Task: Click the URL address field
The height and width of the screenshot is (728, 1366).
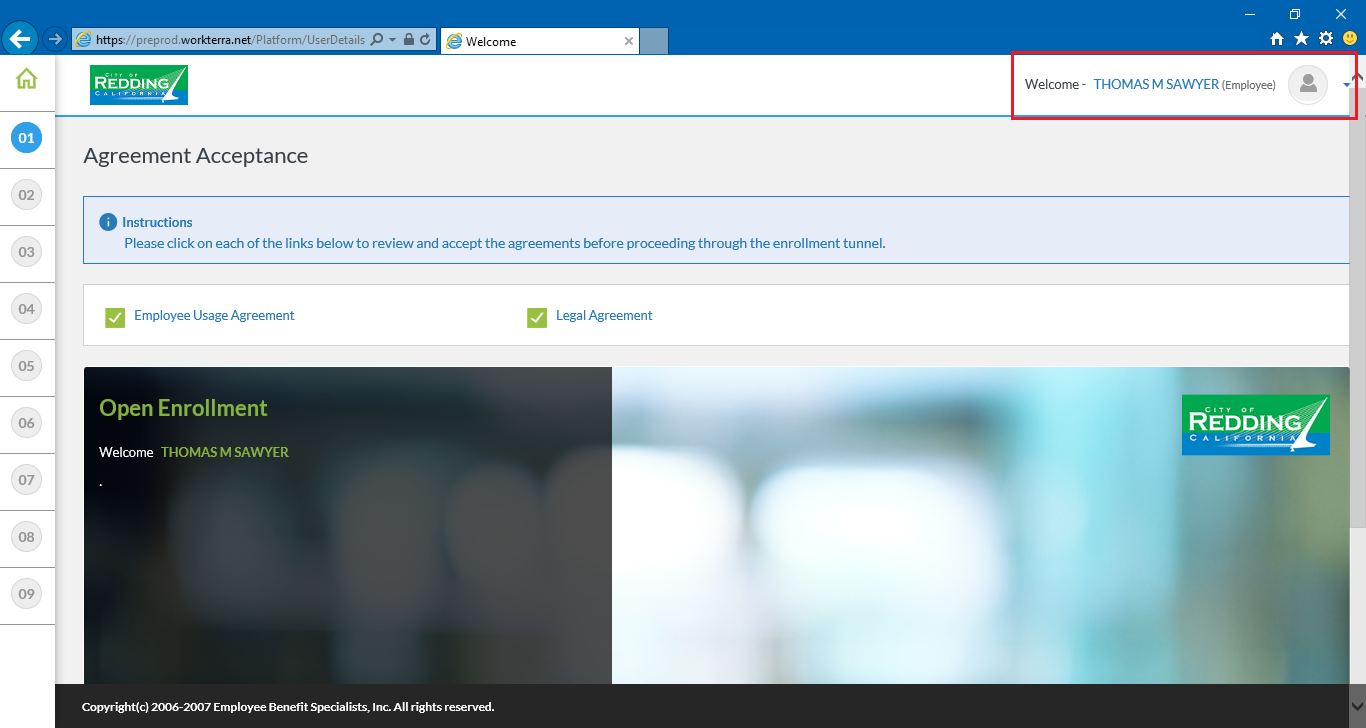Action: click(x=230, y=40)
